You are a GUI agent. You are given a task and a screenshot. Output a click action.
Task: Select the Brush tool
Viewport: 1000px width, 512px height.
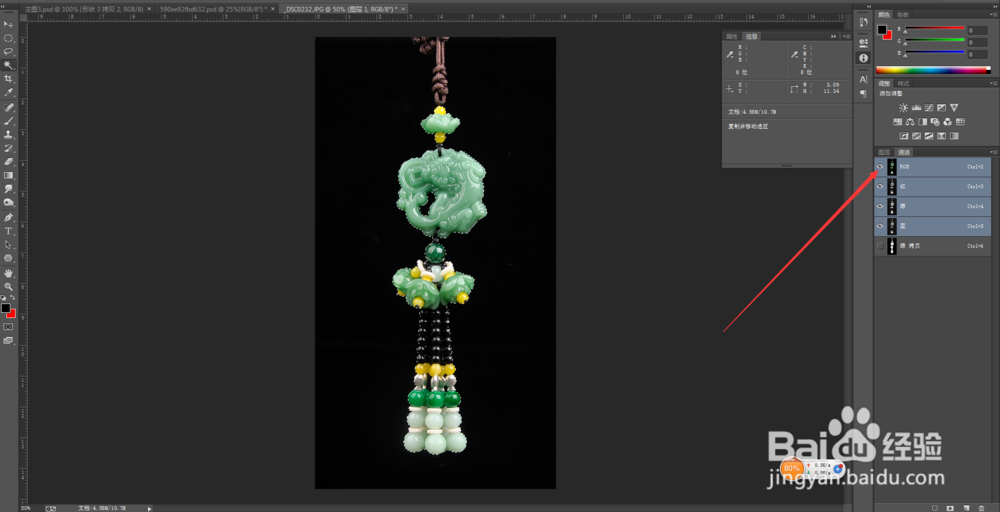[8, 121]
